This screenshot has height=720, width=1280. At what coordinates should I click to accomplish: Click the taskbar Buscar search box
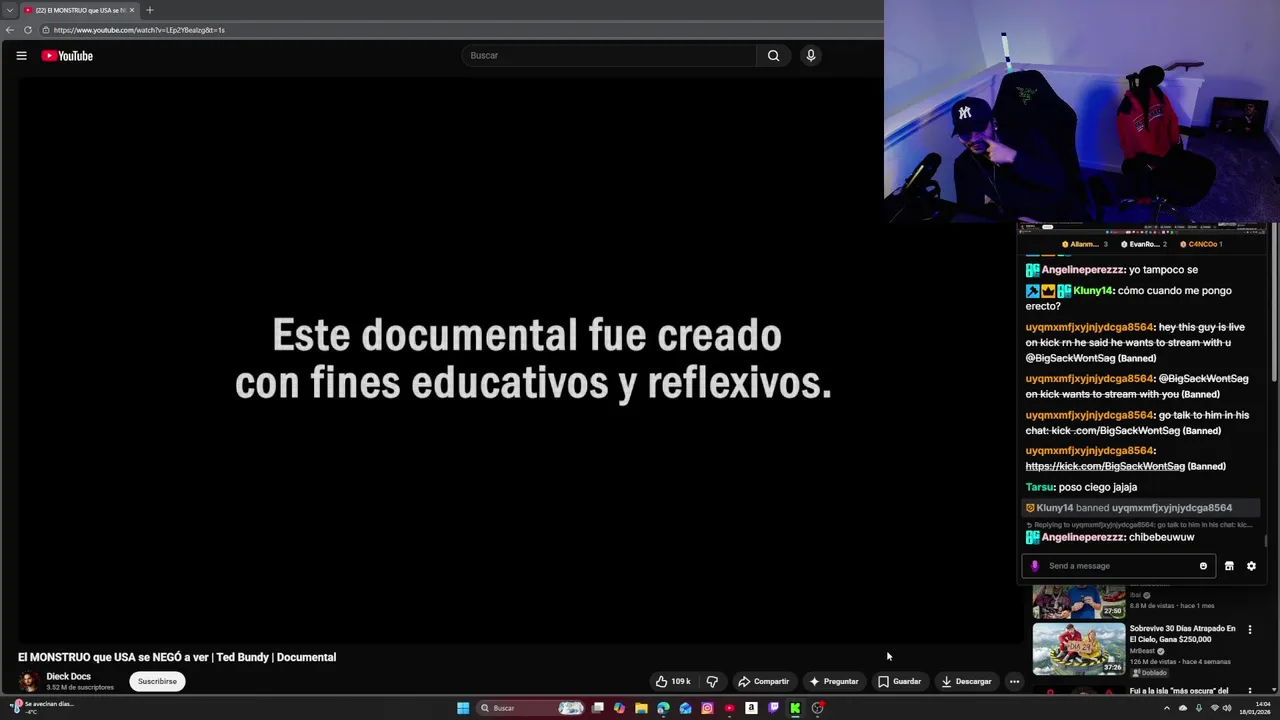click(x=530, y=708)
